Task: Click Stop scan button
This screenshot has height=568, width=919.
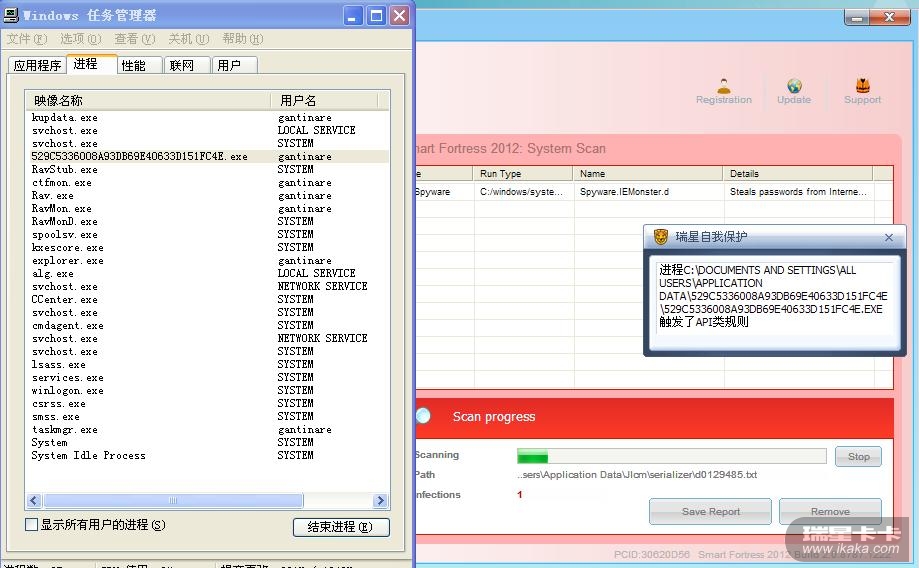Action: tap(858, 457)
